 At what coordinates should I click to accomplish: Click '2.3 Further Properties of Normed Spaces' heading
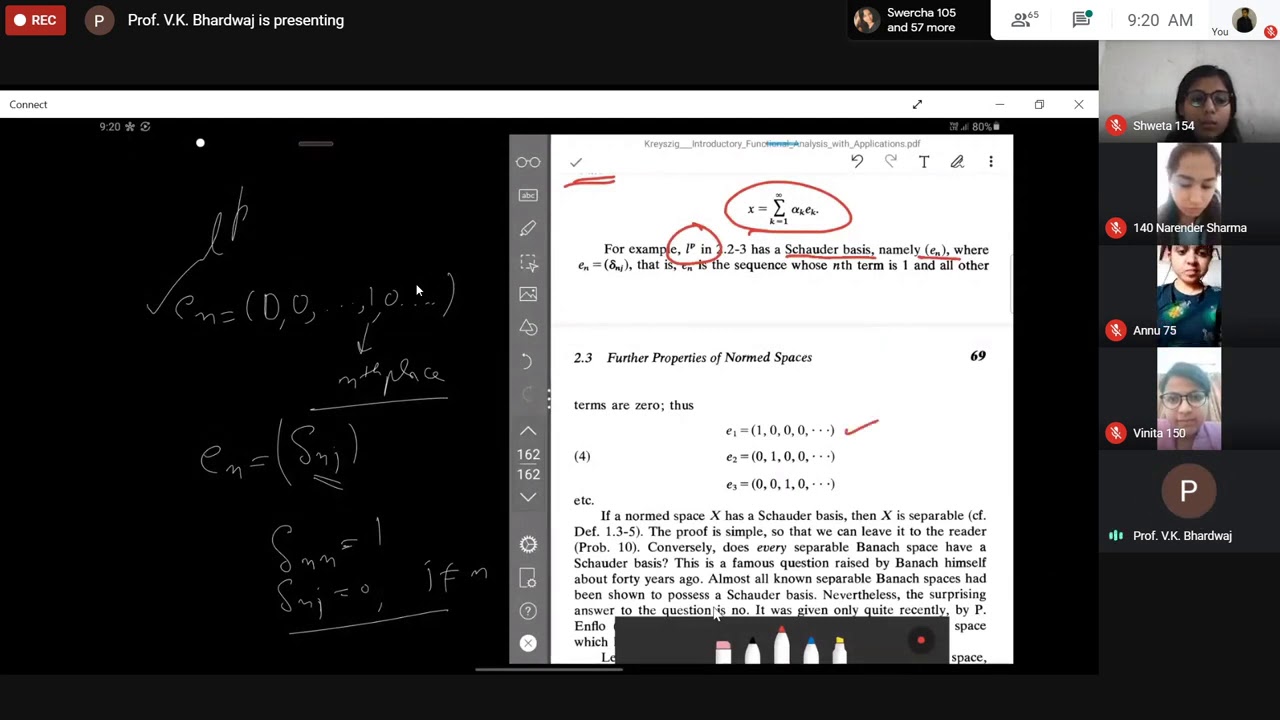(x=693, y=357)
